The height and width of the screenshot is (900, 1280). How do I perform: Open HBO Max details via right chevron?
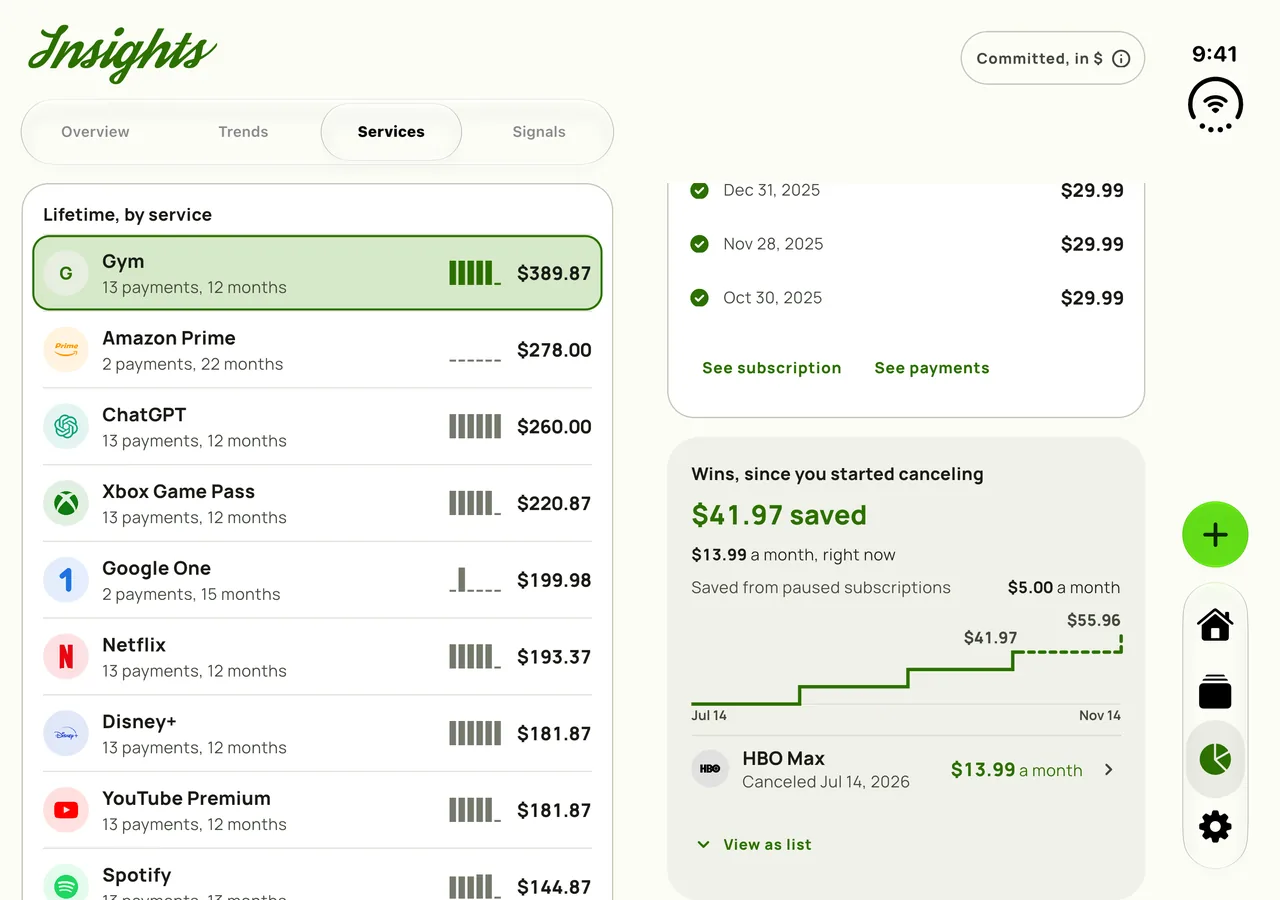point(1108,770)
